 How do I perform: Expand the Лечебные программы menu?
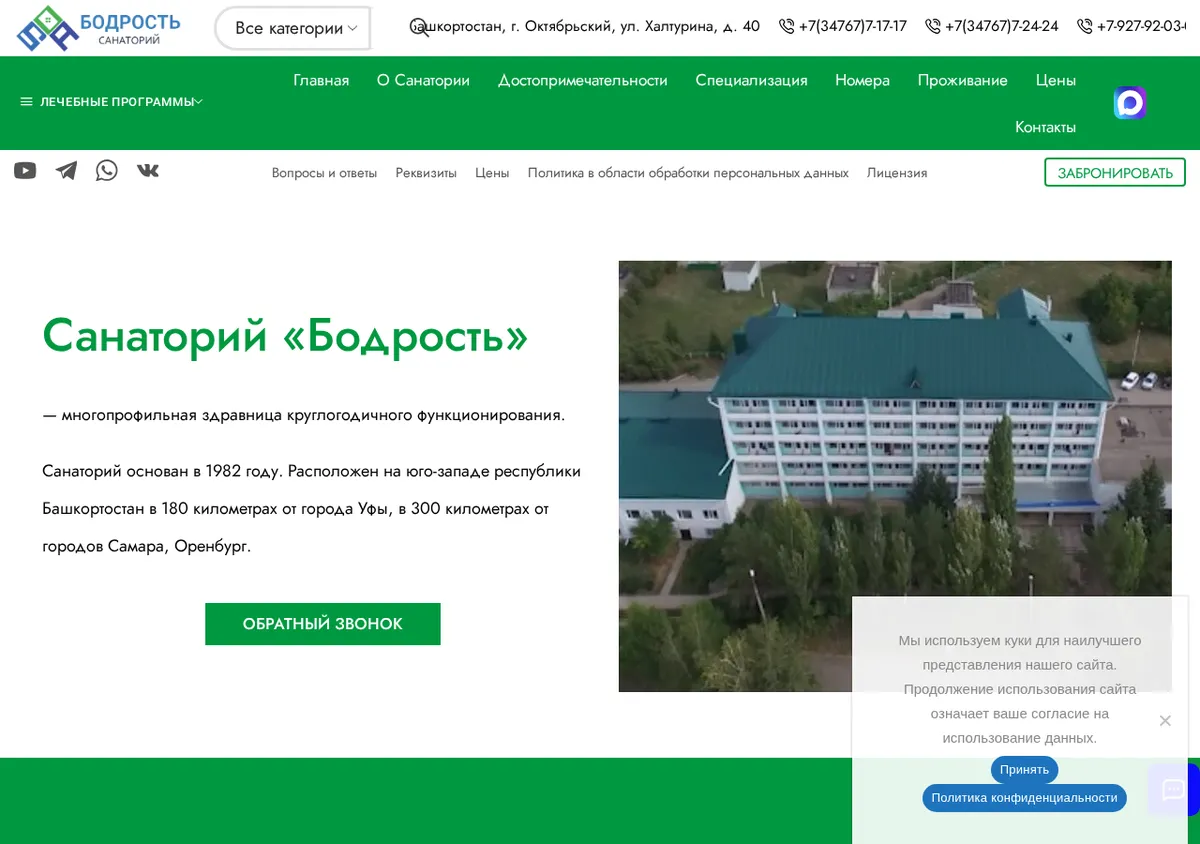(x=111, y=102)
